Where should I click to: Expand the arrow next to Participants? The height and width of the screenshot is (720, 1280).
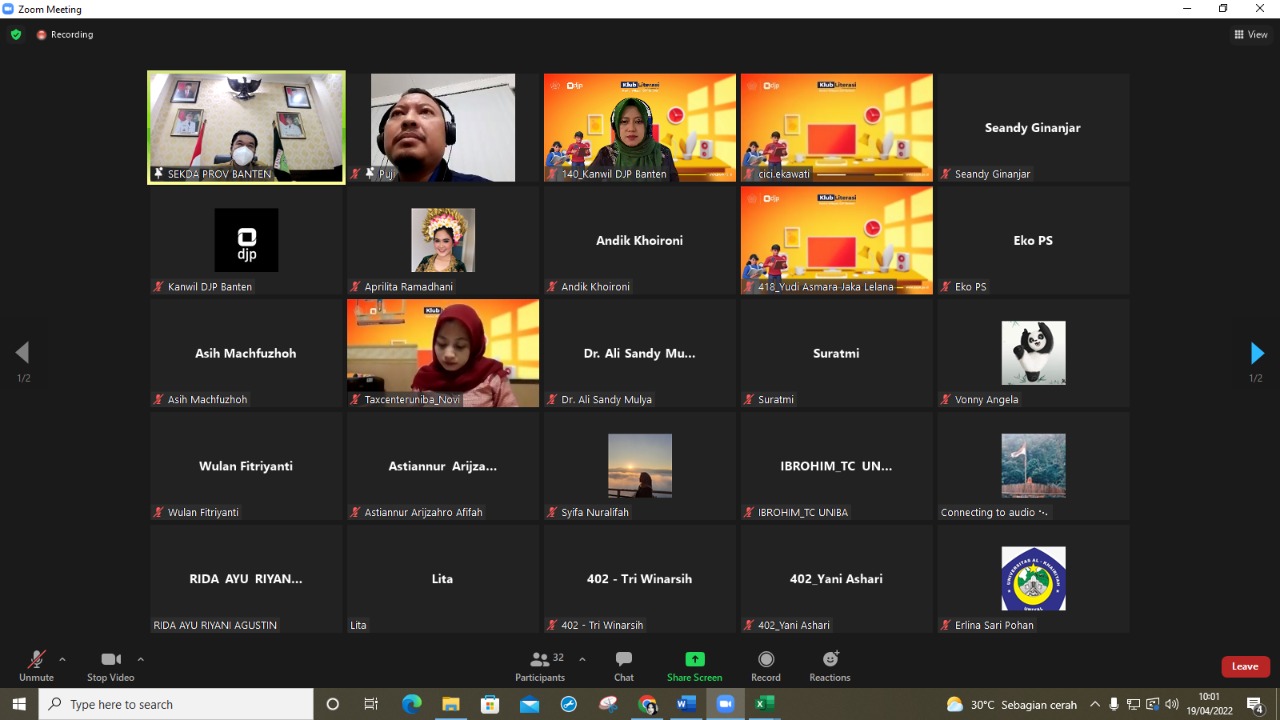coord(582,659)
